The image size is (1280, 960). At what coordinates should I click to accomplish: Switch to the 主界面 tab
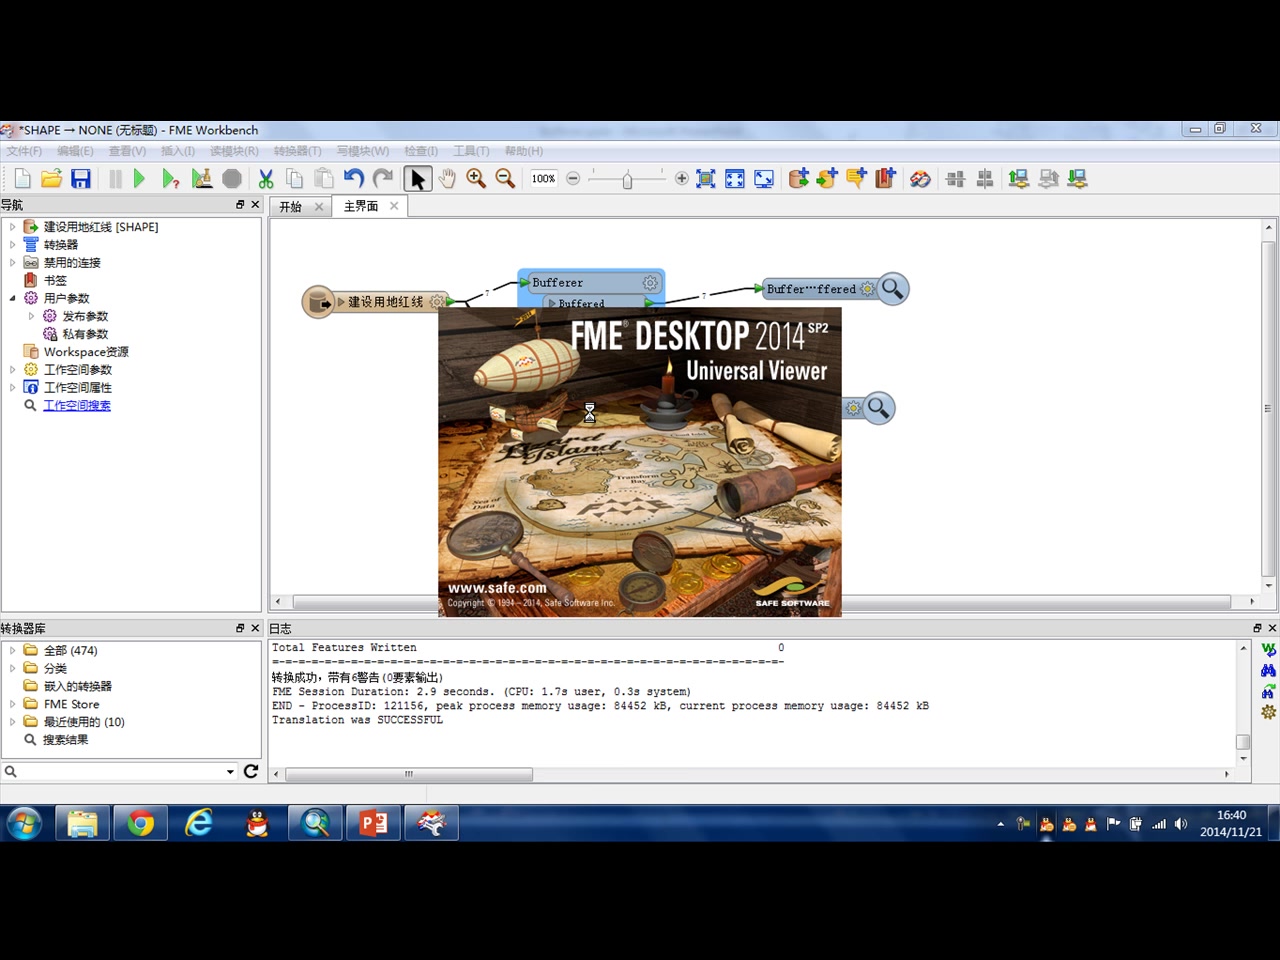(361, 206)
